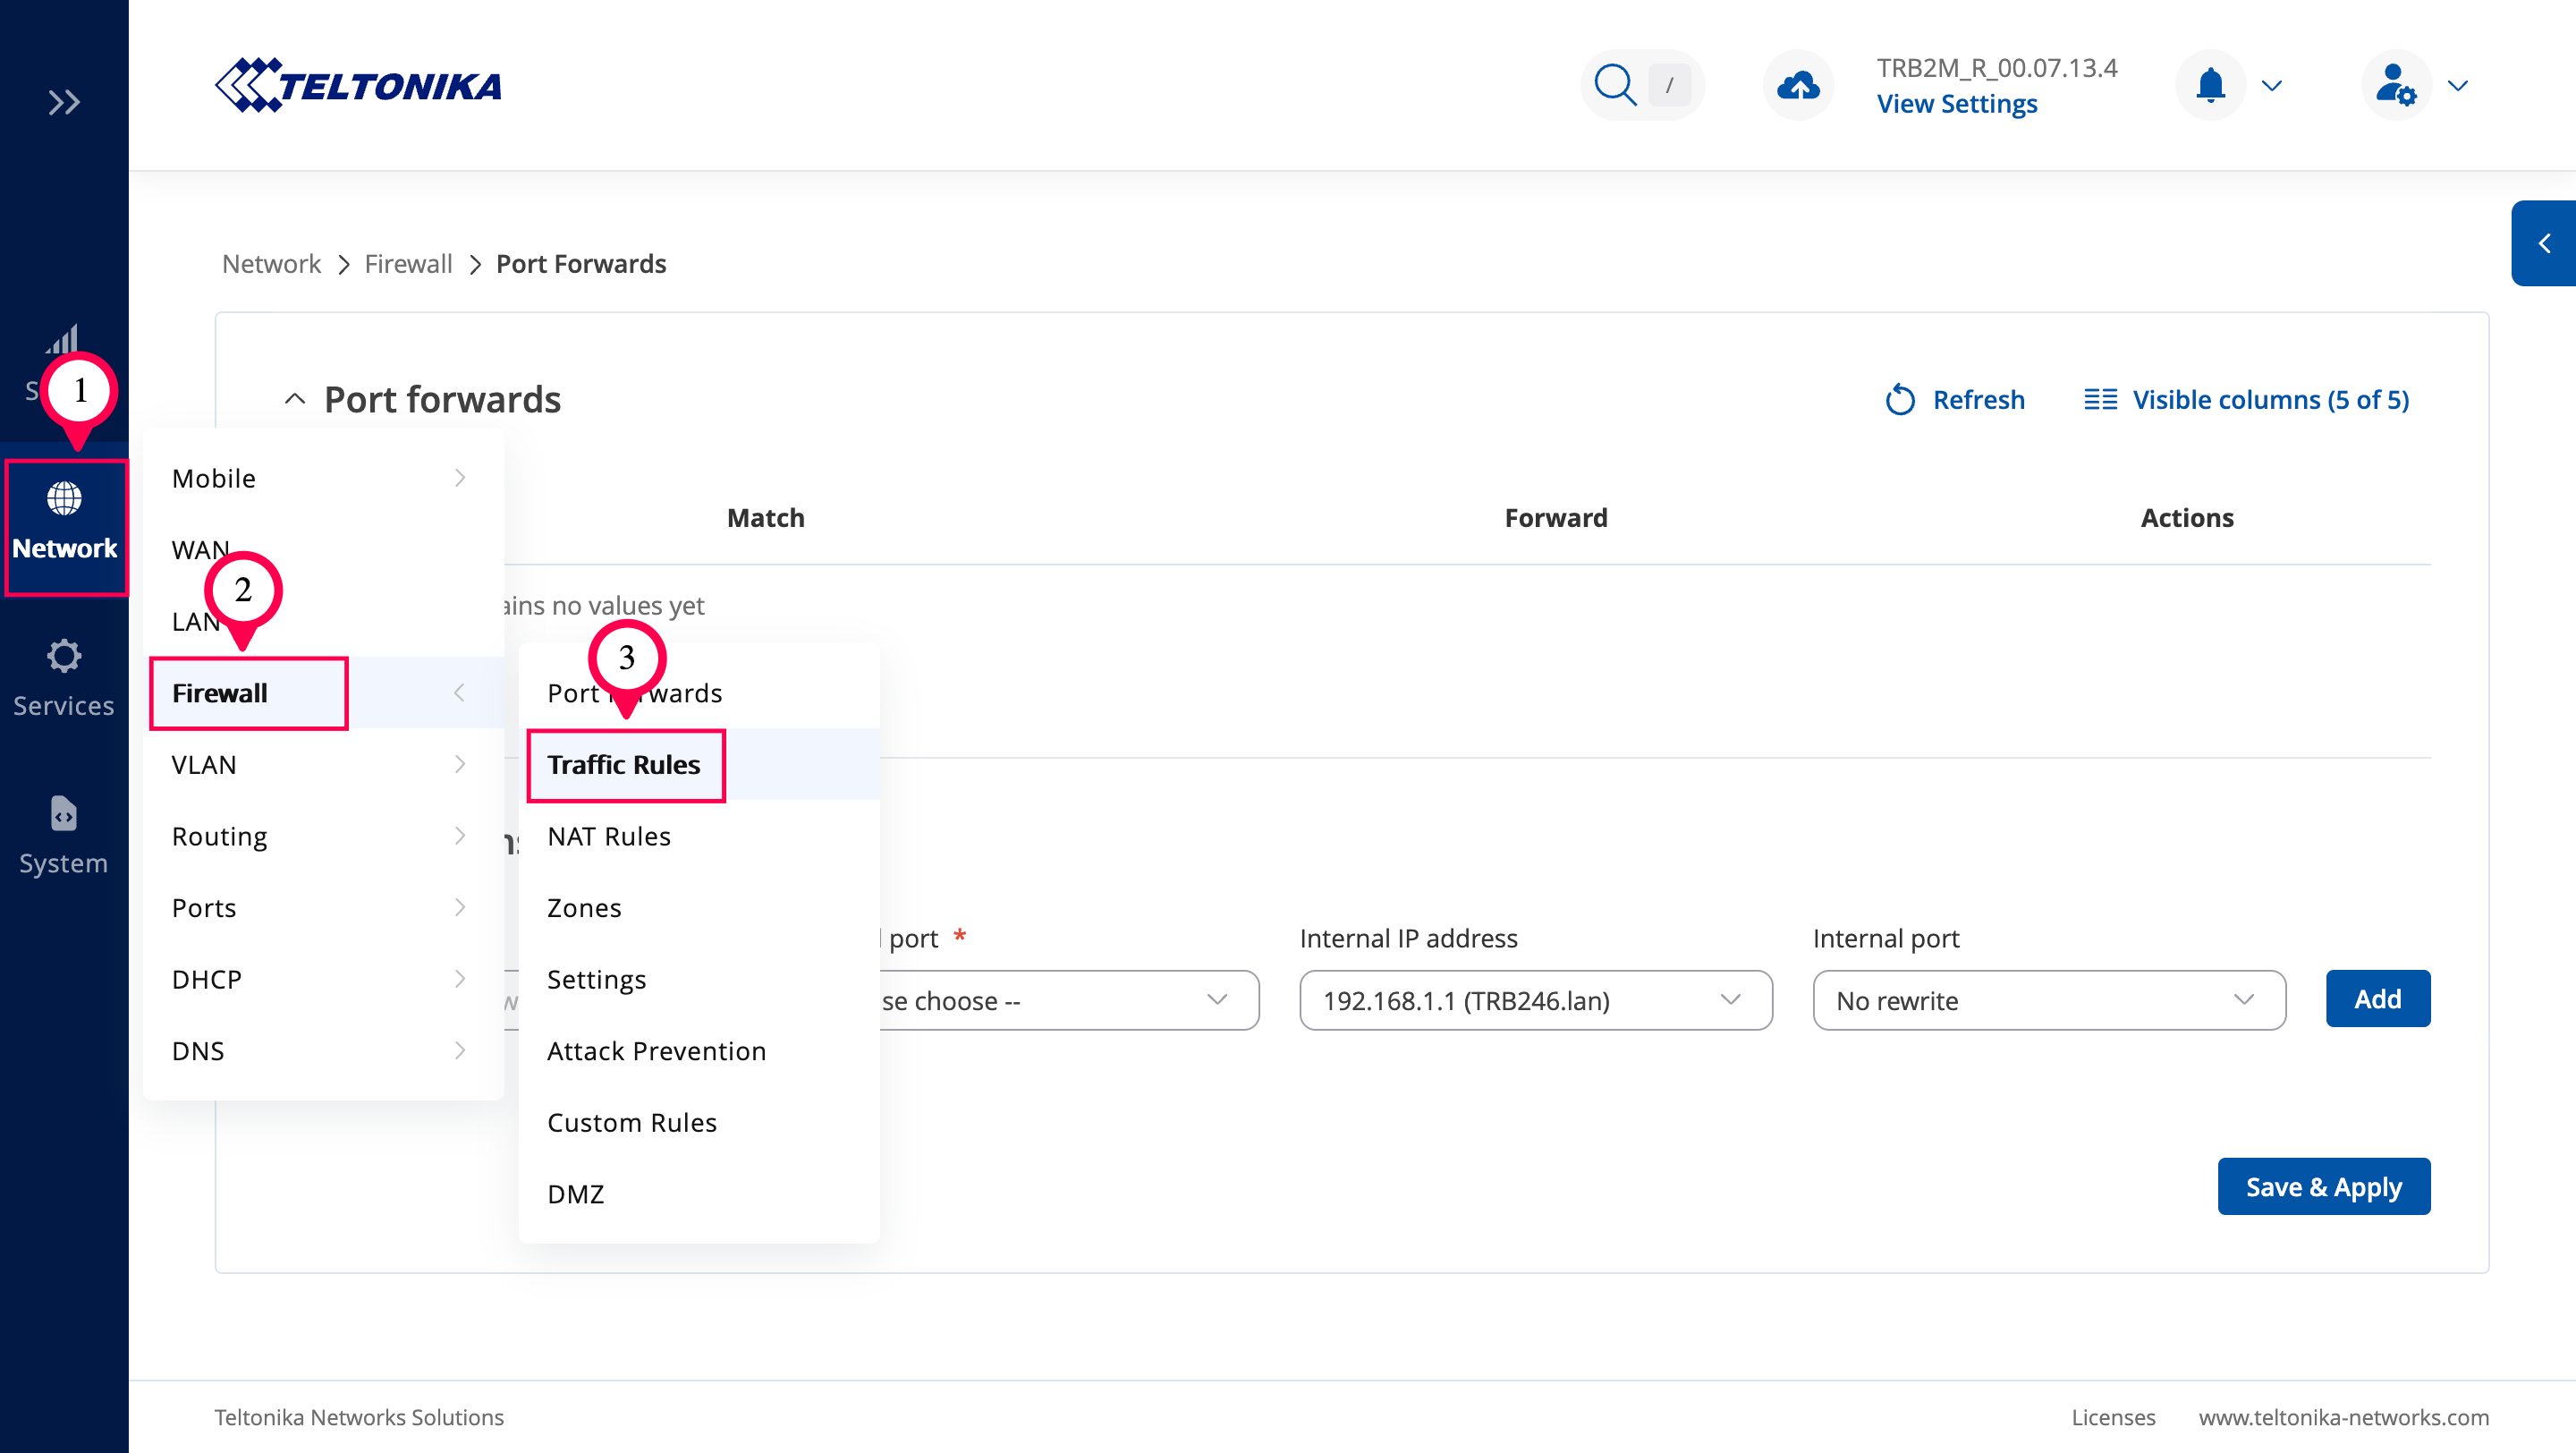
Task: Open the Internal IP address dropdown
Action: tap(1535, 1000)
